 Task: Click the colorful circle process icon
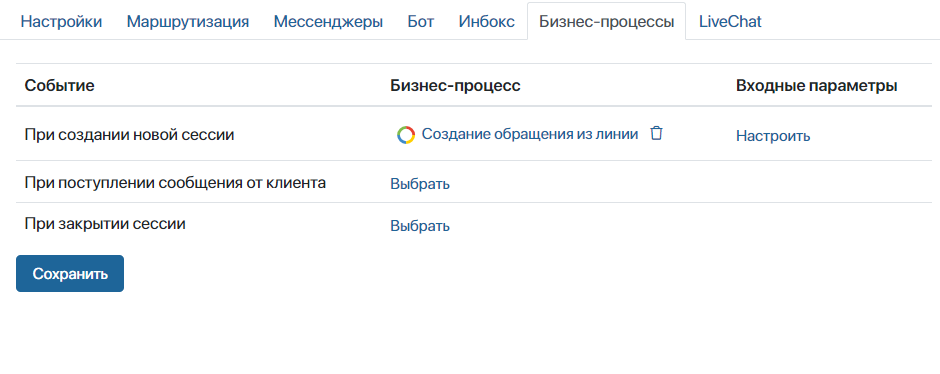[x=406, y=135]
